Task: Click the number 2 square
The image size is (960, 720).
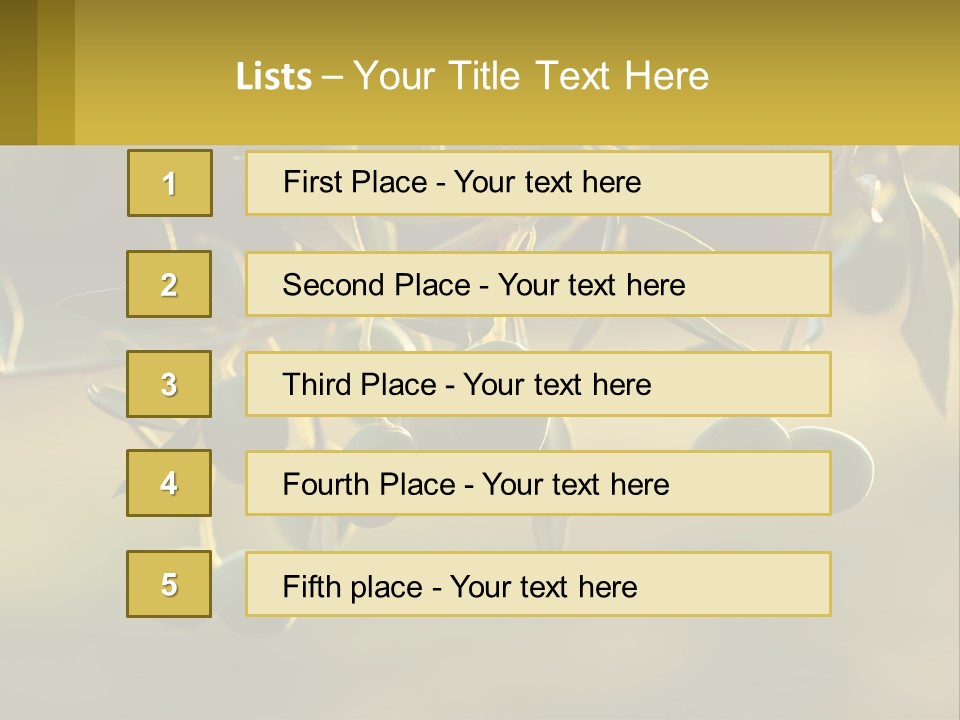Action: click(x=169, y=284)
